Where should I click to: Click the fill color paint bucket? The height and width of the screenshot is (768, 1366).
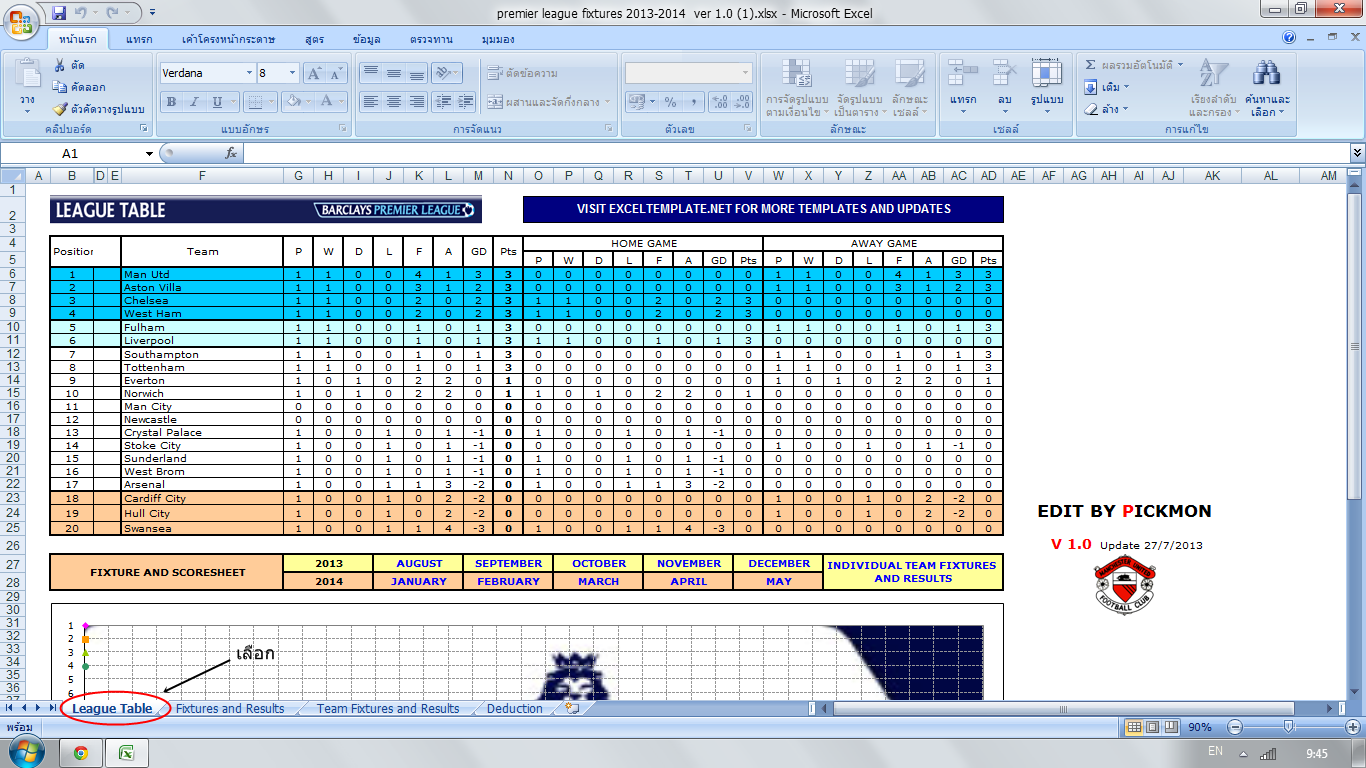293,102
